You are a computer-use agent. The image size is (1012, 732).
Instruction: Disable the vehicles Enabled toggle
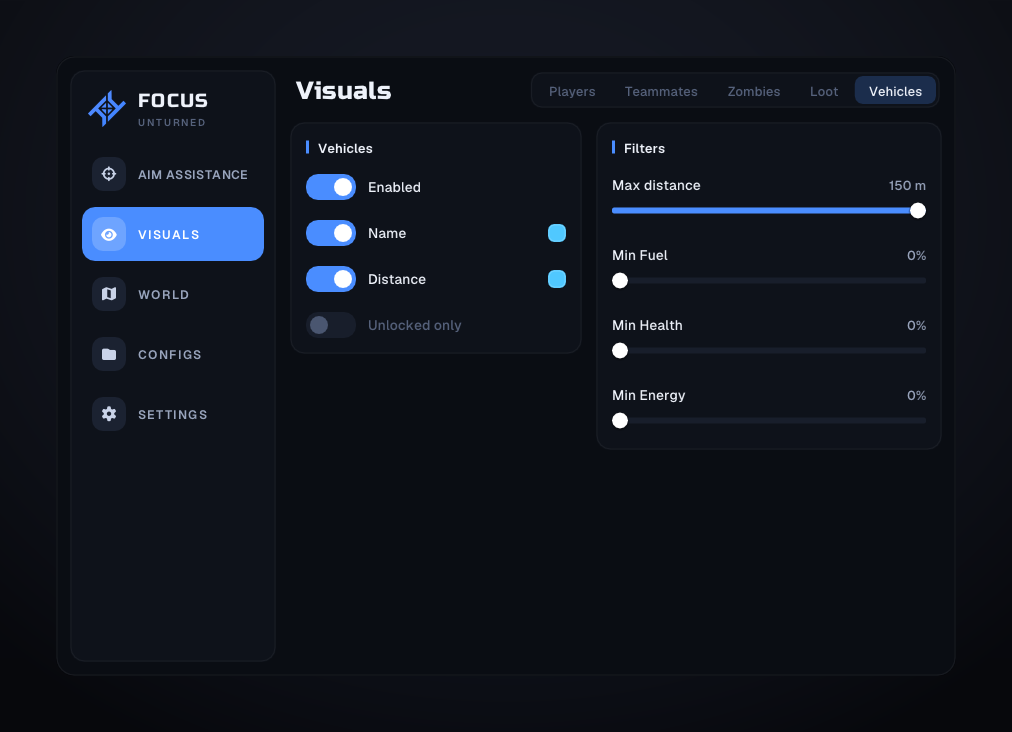point(331,187)
